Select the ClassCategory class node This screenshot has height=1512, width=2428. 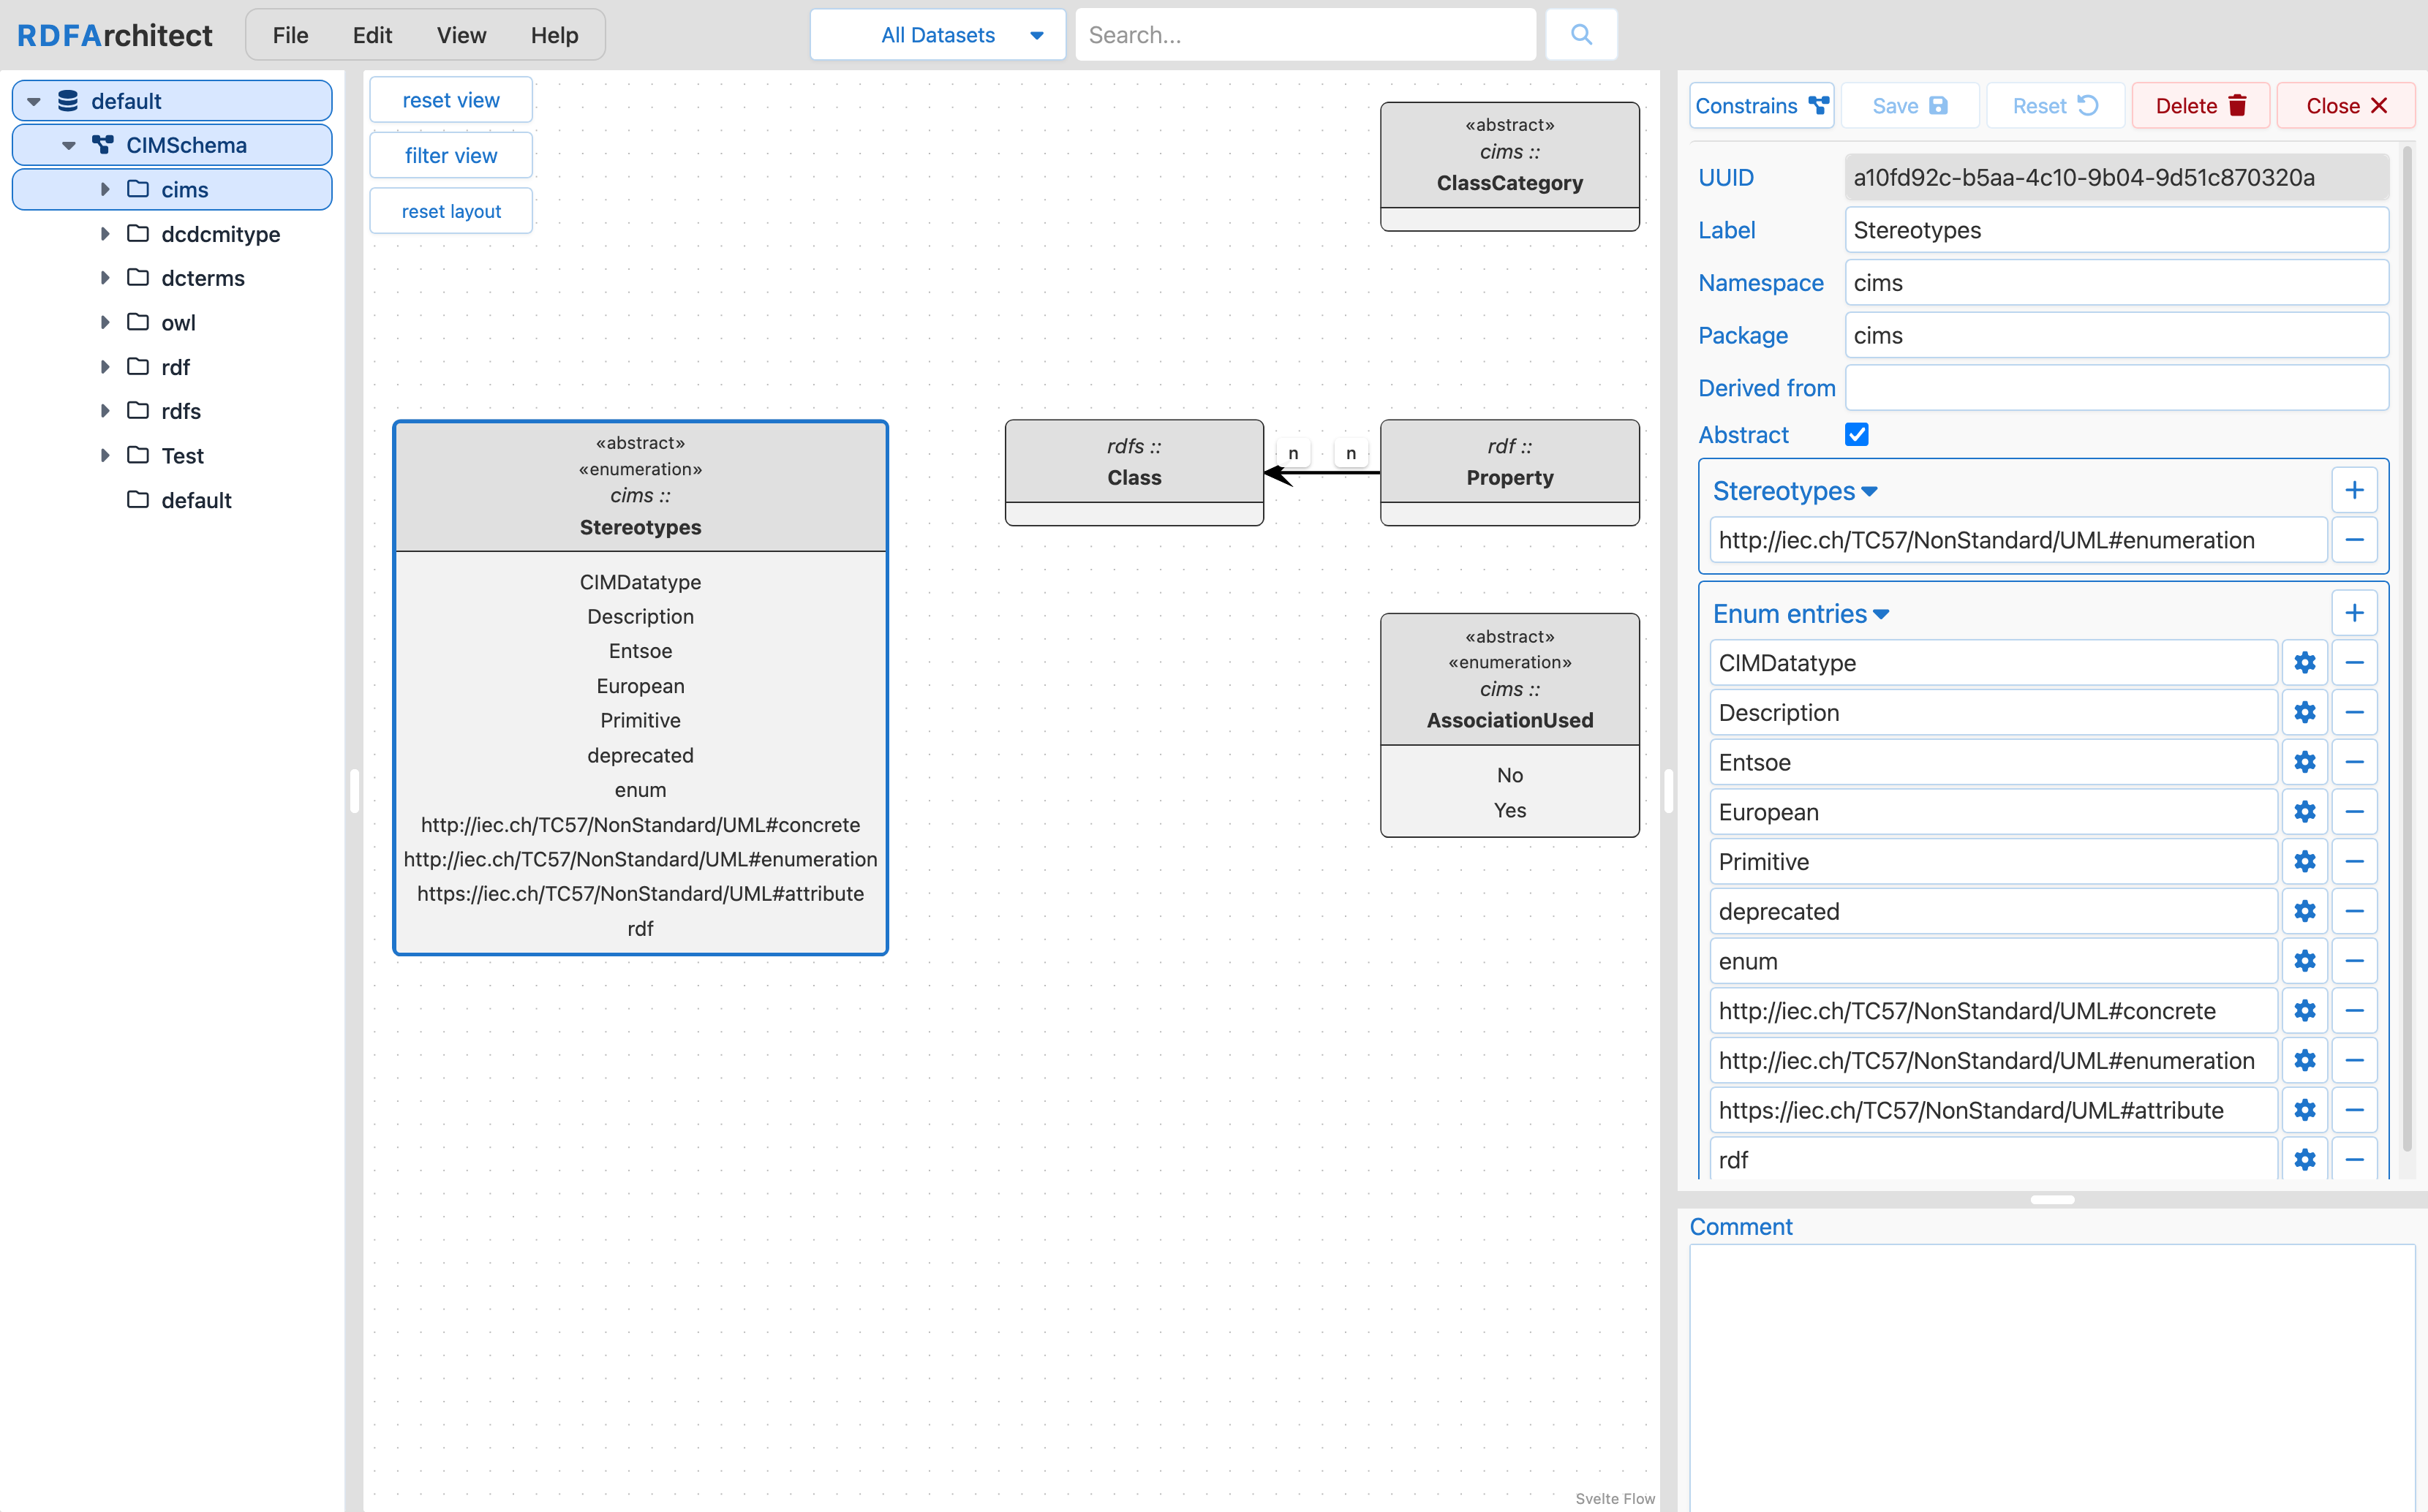click(1509, 167)
